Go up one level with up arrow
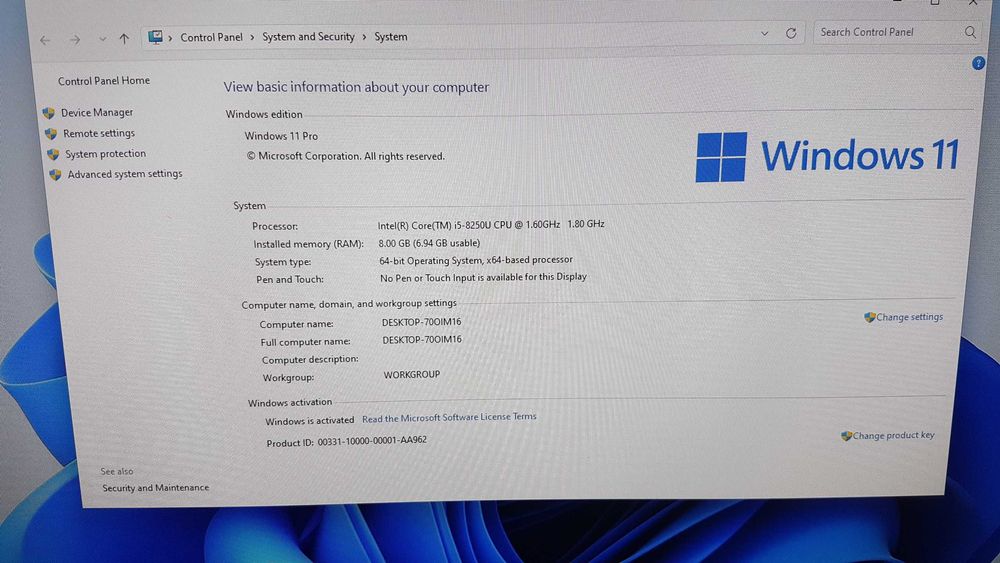This screenshot has height=563, width=1000. coord(124,38)
